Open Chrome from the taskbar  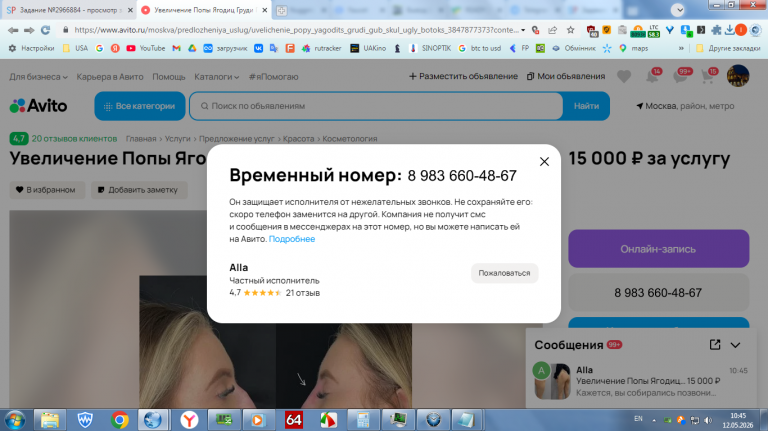[120, 420]
